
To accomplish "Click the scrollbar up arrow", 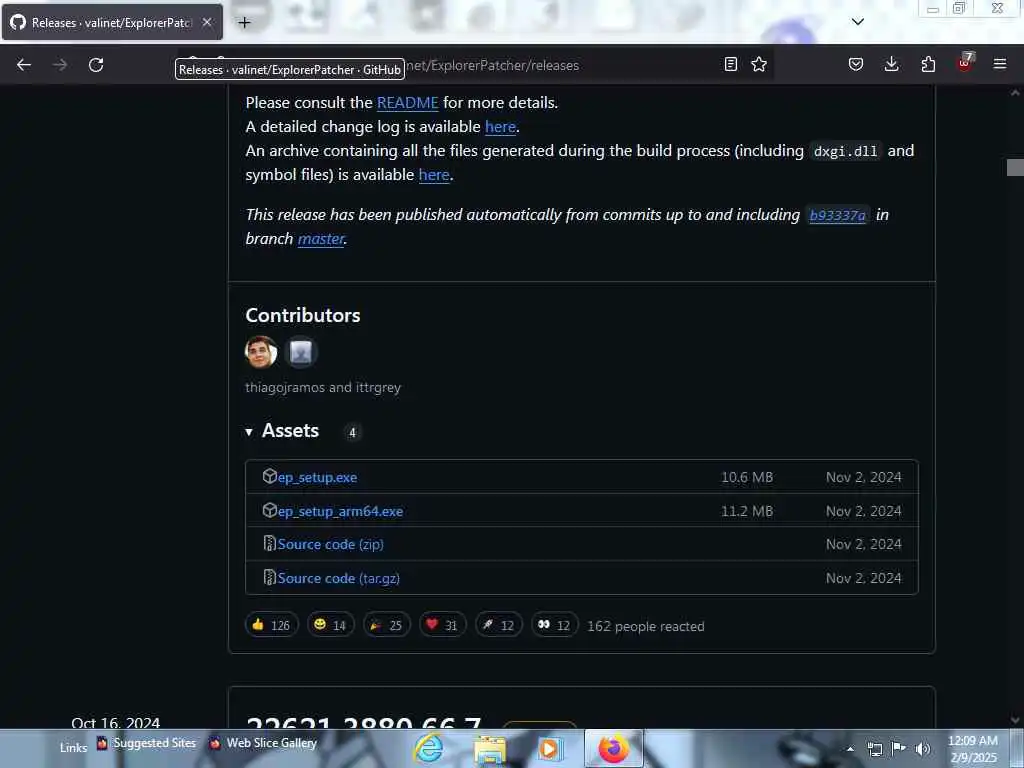I will pos(1015,93).
